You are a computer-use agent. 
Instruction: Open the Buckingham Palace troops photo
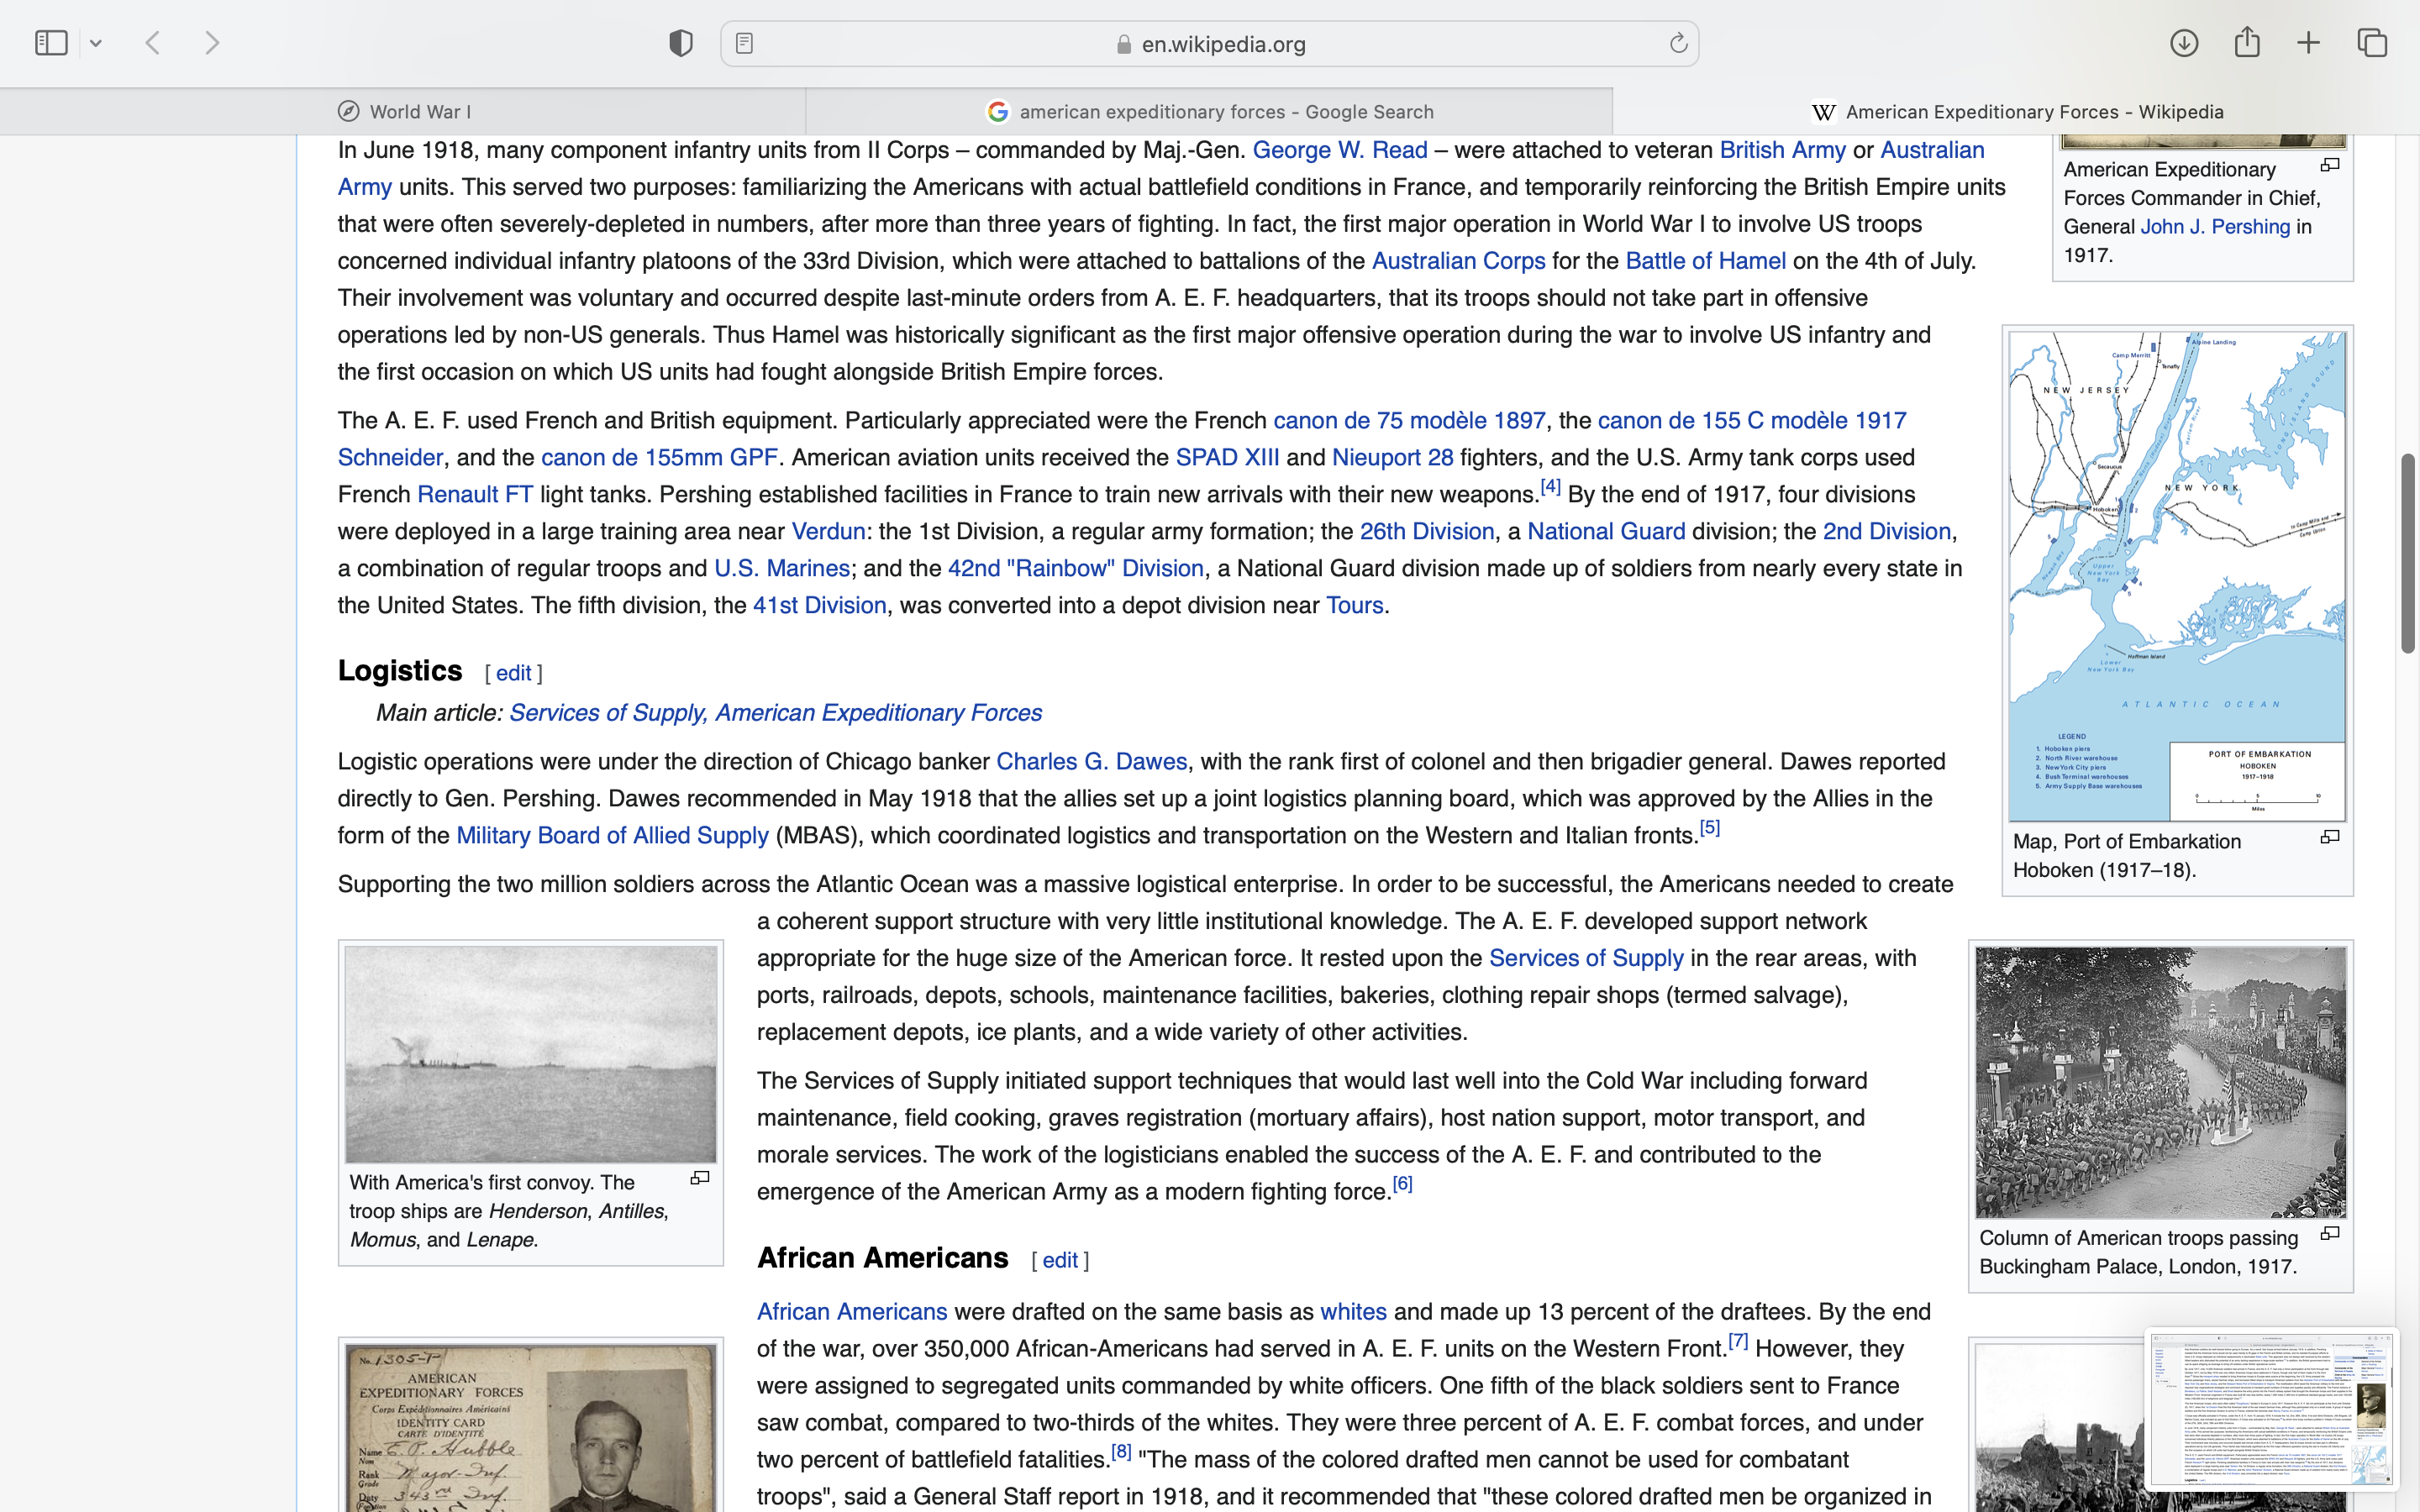click(x=2160, y=1082)
